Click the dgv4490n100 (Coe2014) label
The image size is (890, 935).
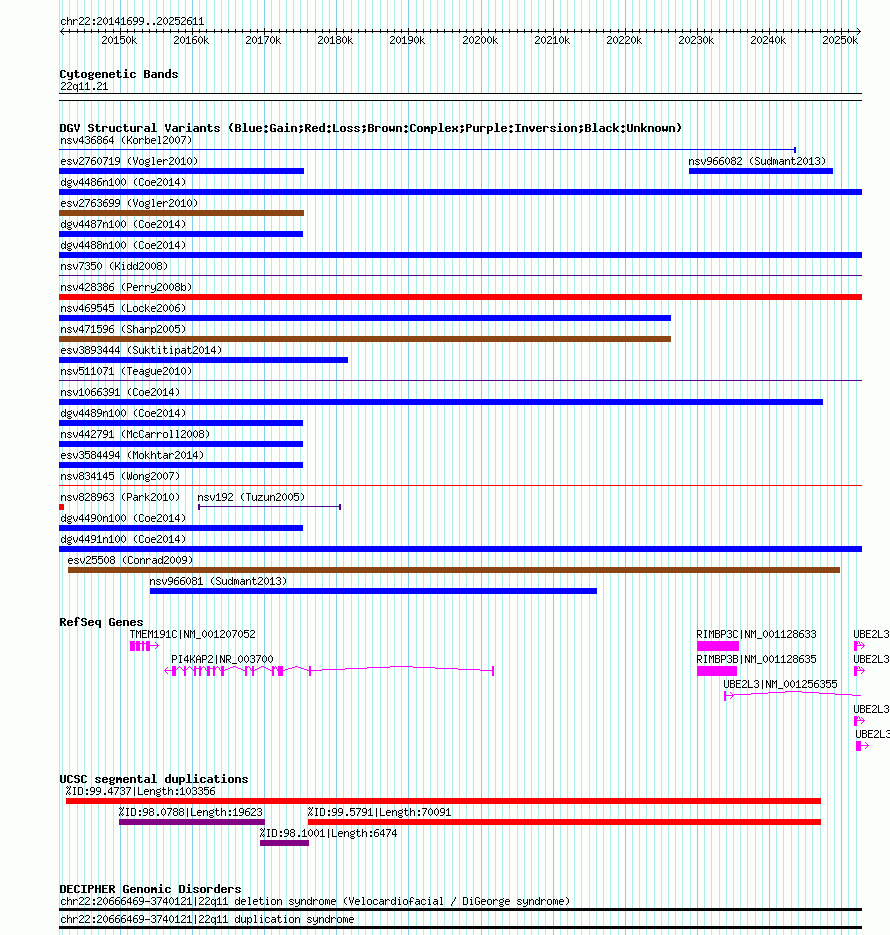123,518
